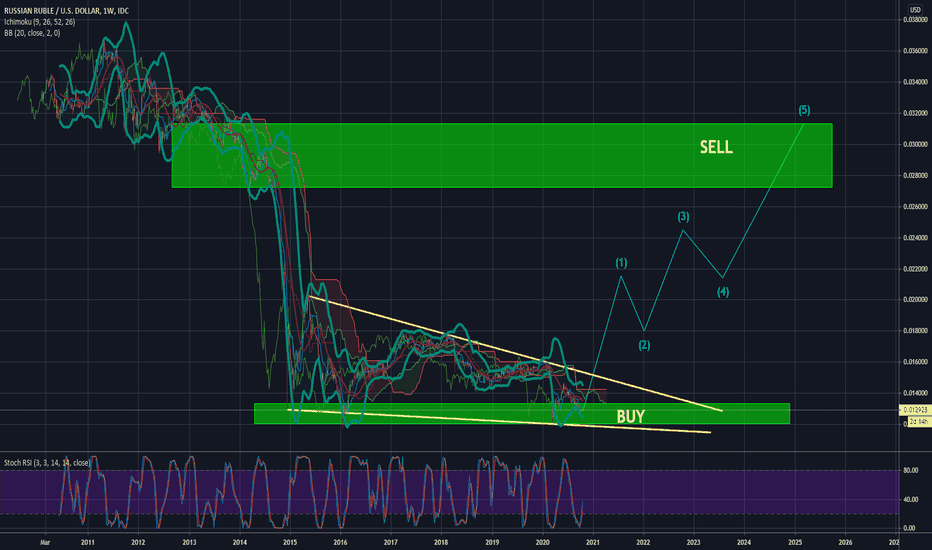Click the current price tag 0.012928
The height and width of the screenshot is (550, 932).
[915, 410]
